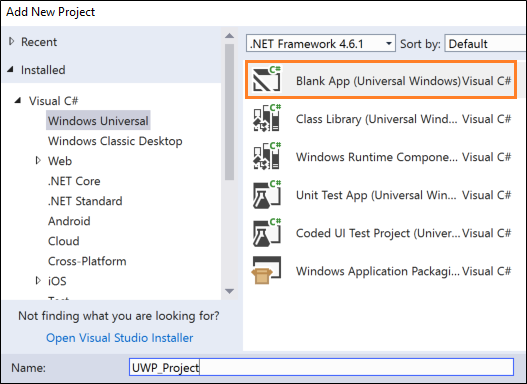Select Windows Application Packagi... text
This screenshot has height=384, width=527.
click(x=377, y=271)
